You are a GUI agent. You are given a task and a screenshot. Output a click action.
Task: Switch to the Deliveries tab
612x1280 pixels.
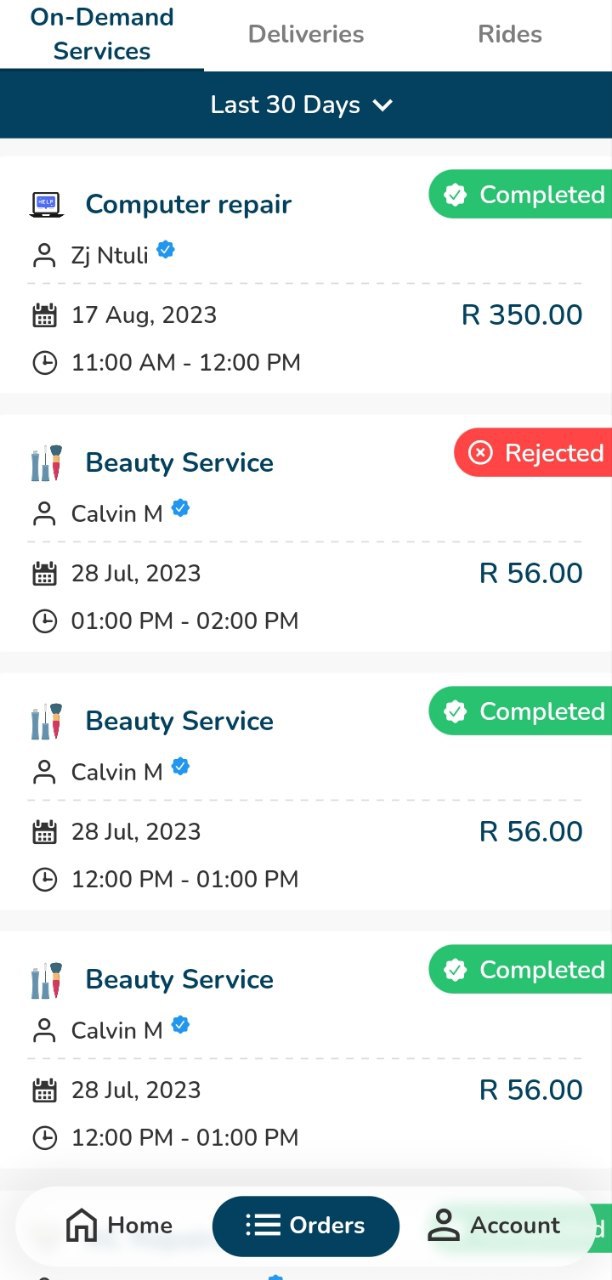click(x=306, y=35)
